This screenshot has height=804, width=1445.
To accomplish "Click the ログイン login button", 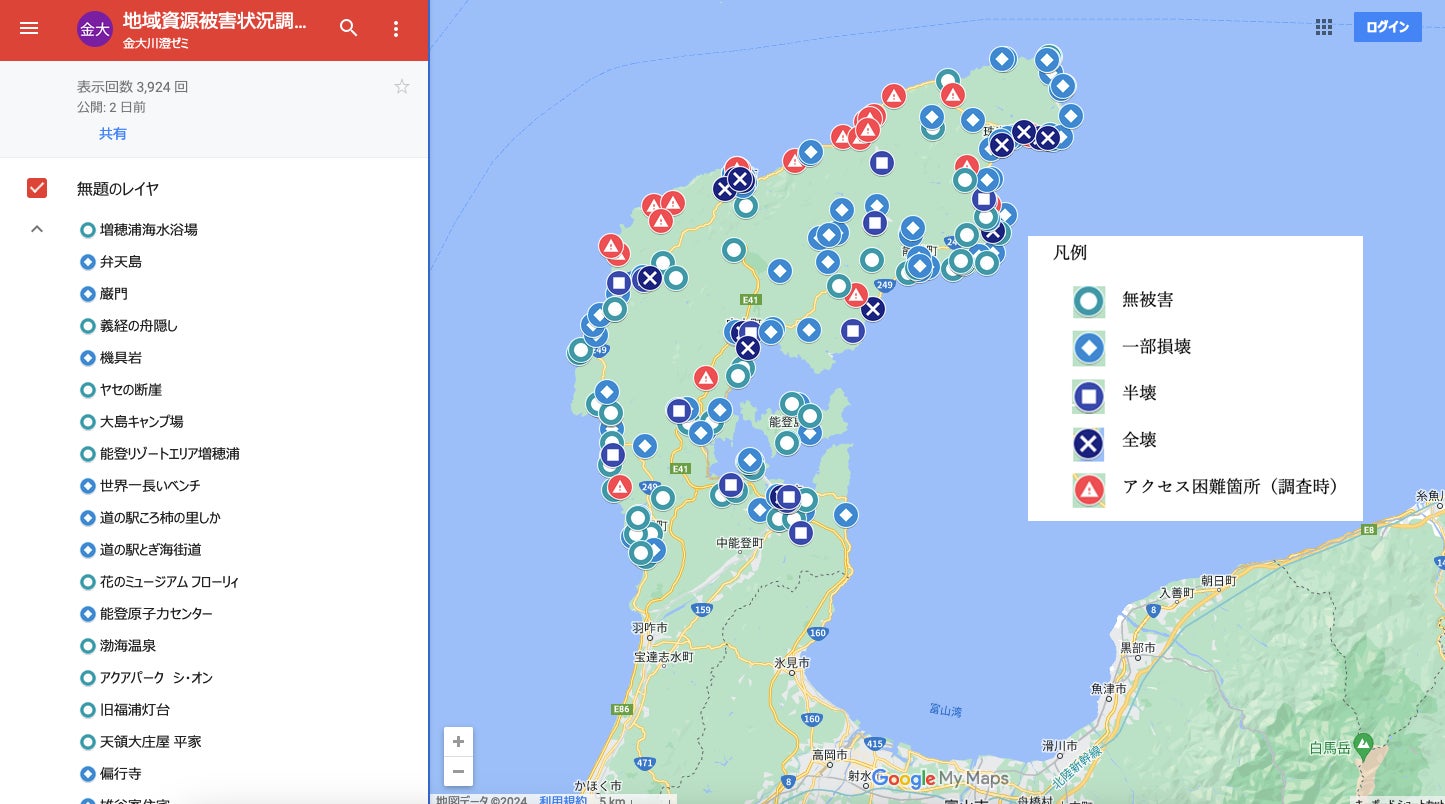I will pos(1388,27).
